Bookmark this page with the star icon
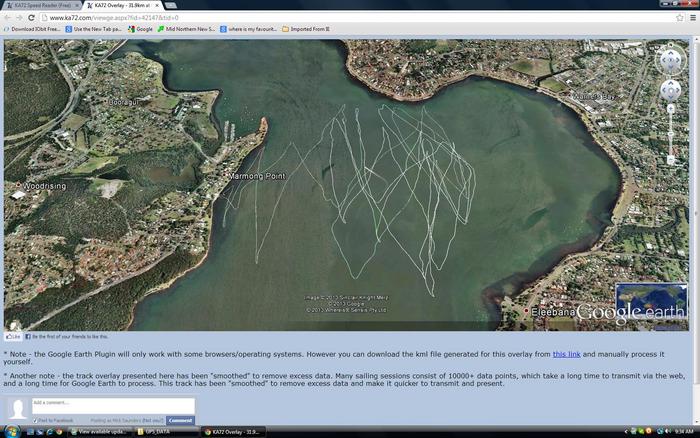Image resolution: width=700 pixels, height=438 pixels. pyautogui.click(x=679, y=17)
